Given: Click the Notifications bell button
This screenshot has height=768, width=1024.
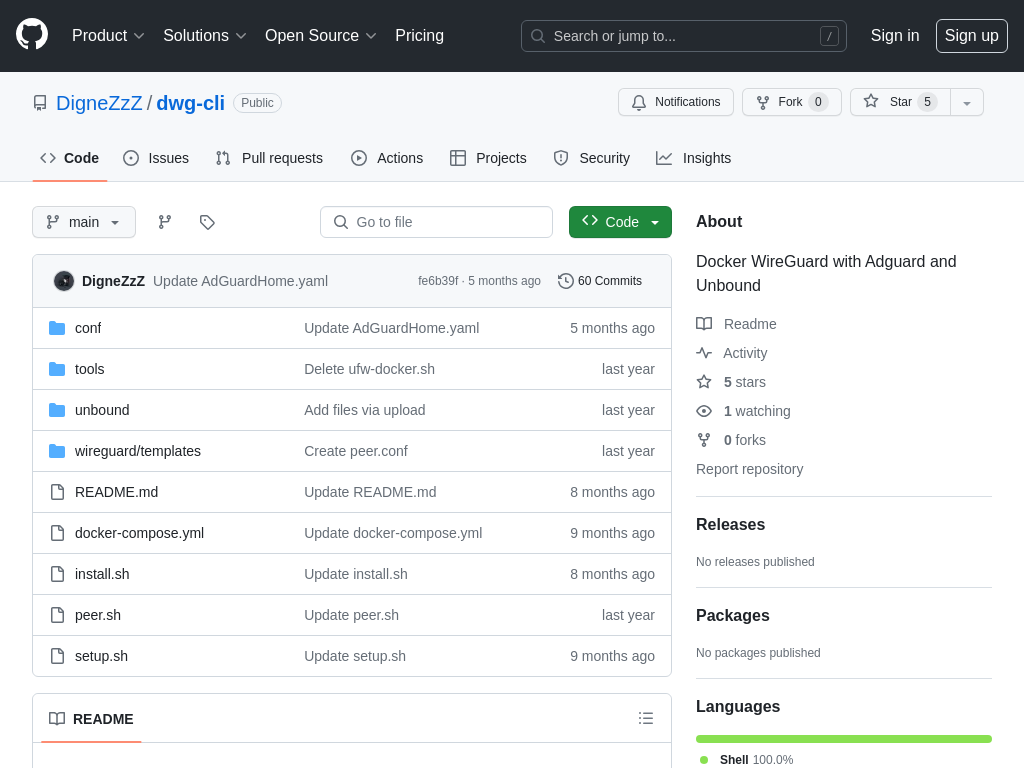Looking at the screenshot, I should click(x=675, y=102).
